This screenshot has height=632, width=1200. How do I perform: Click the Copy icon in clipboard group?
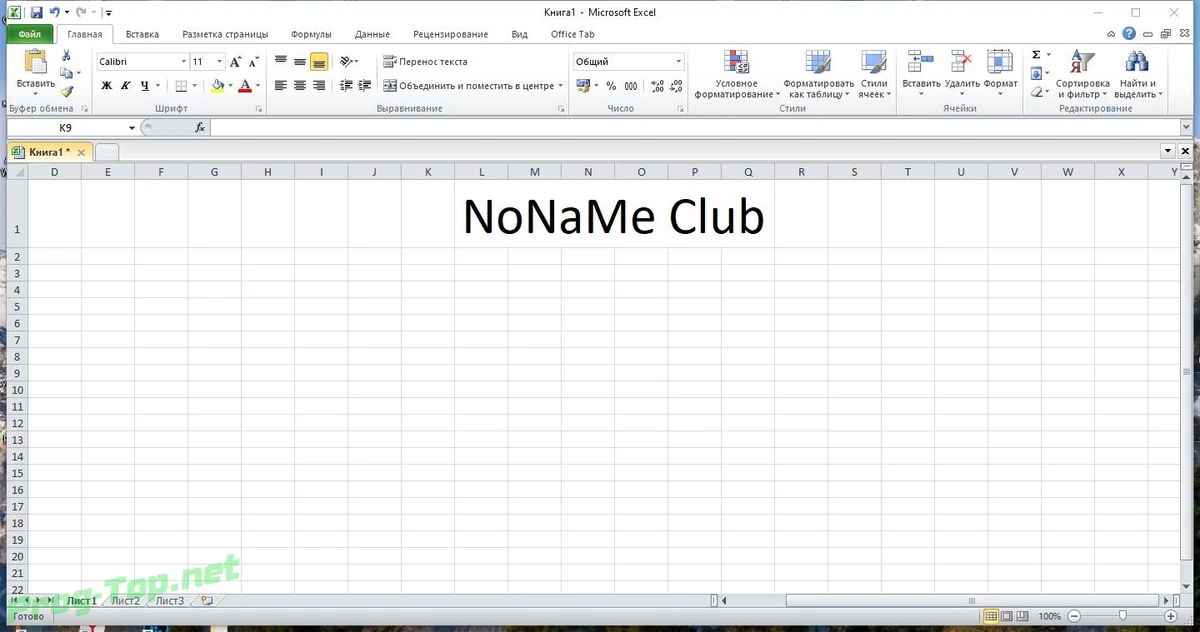coord(66,73)
